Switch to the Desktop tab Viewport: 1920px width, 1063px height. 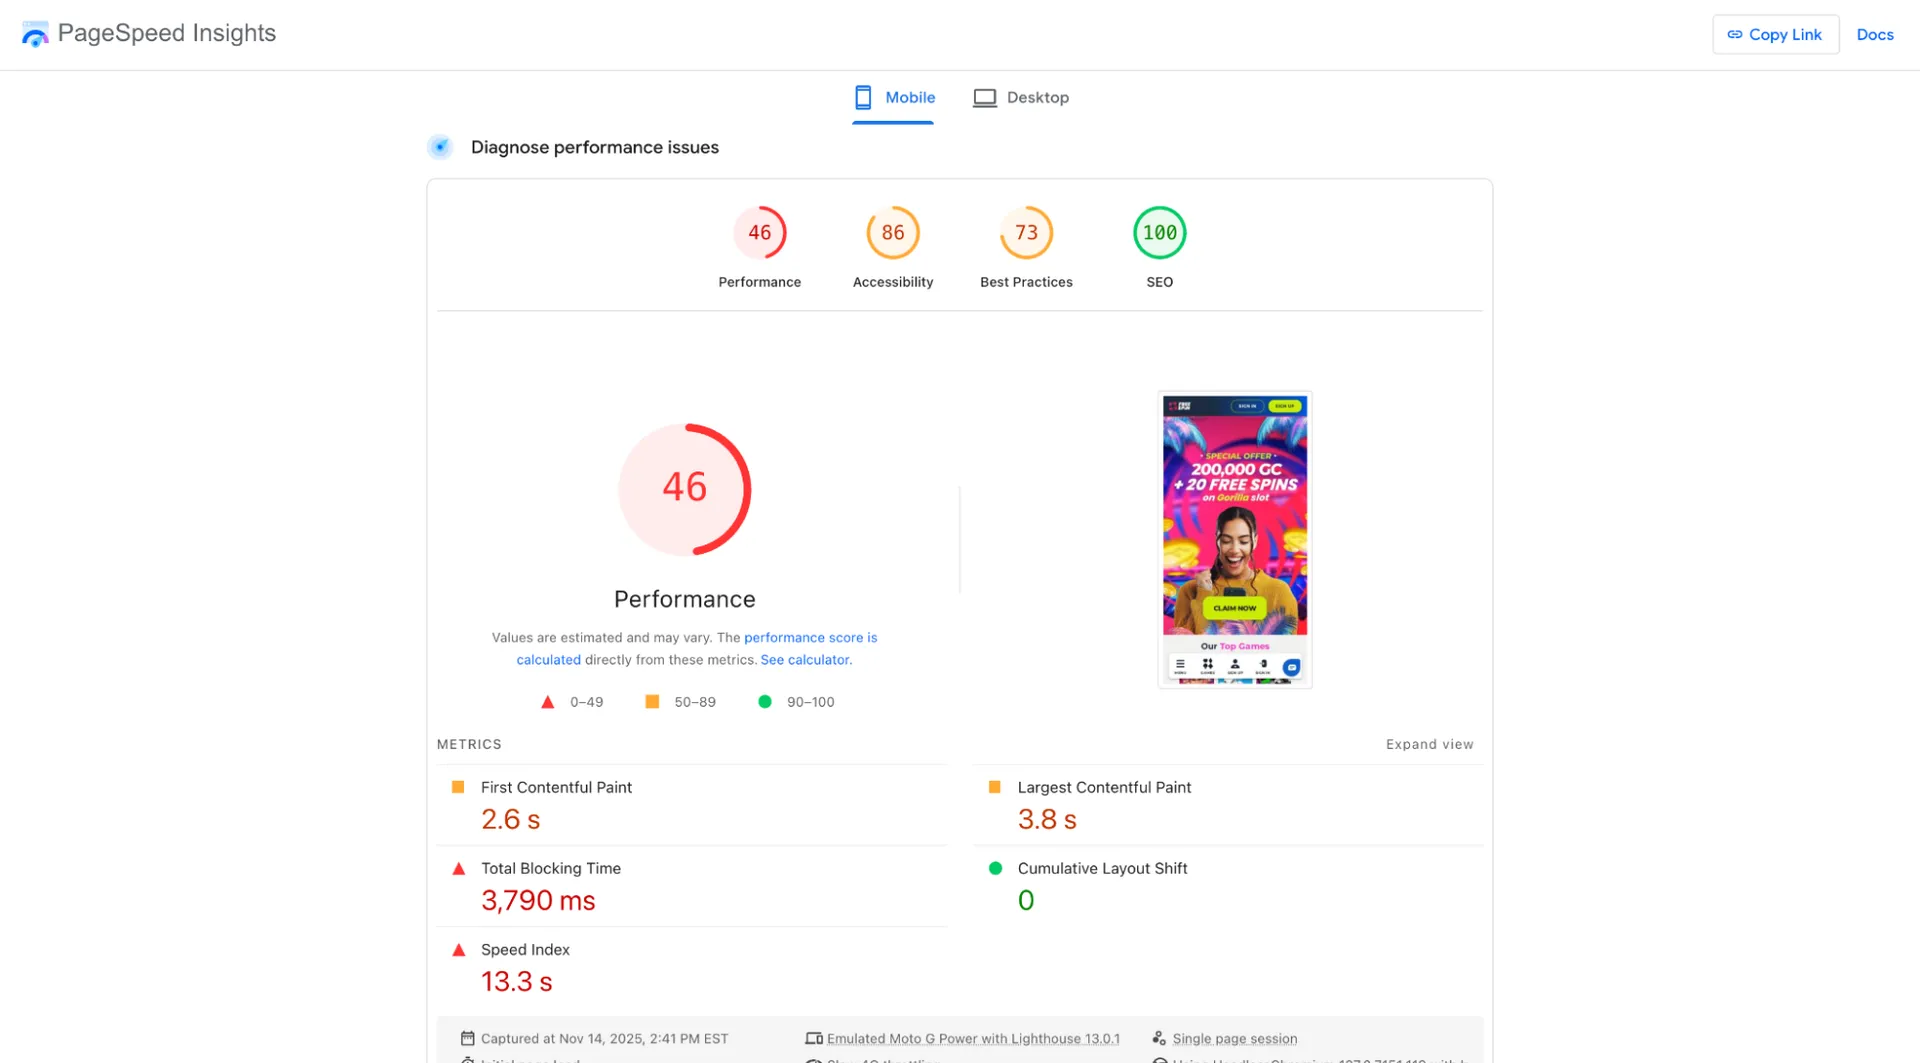(1021, 97)
